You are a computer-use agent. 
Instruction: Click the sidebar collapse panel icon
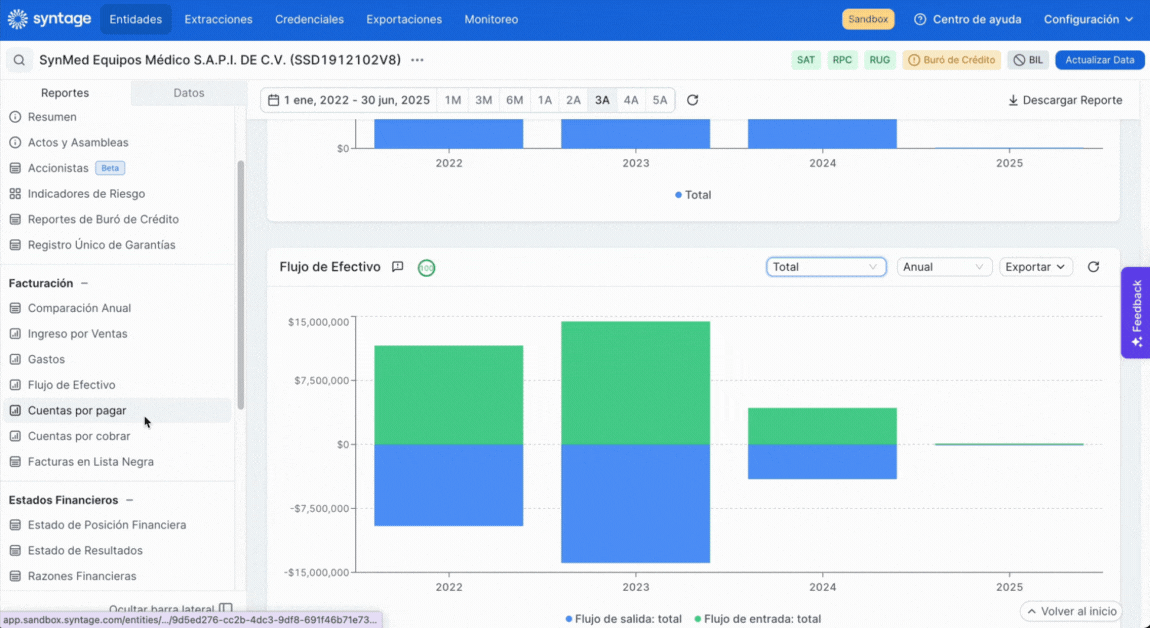click(226, 609)
